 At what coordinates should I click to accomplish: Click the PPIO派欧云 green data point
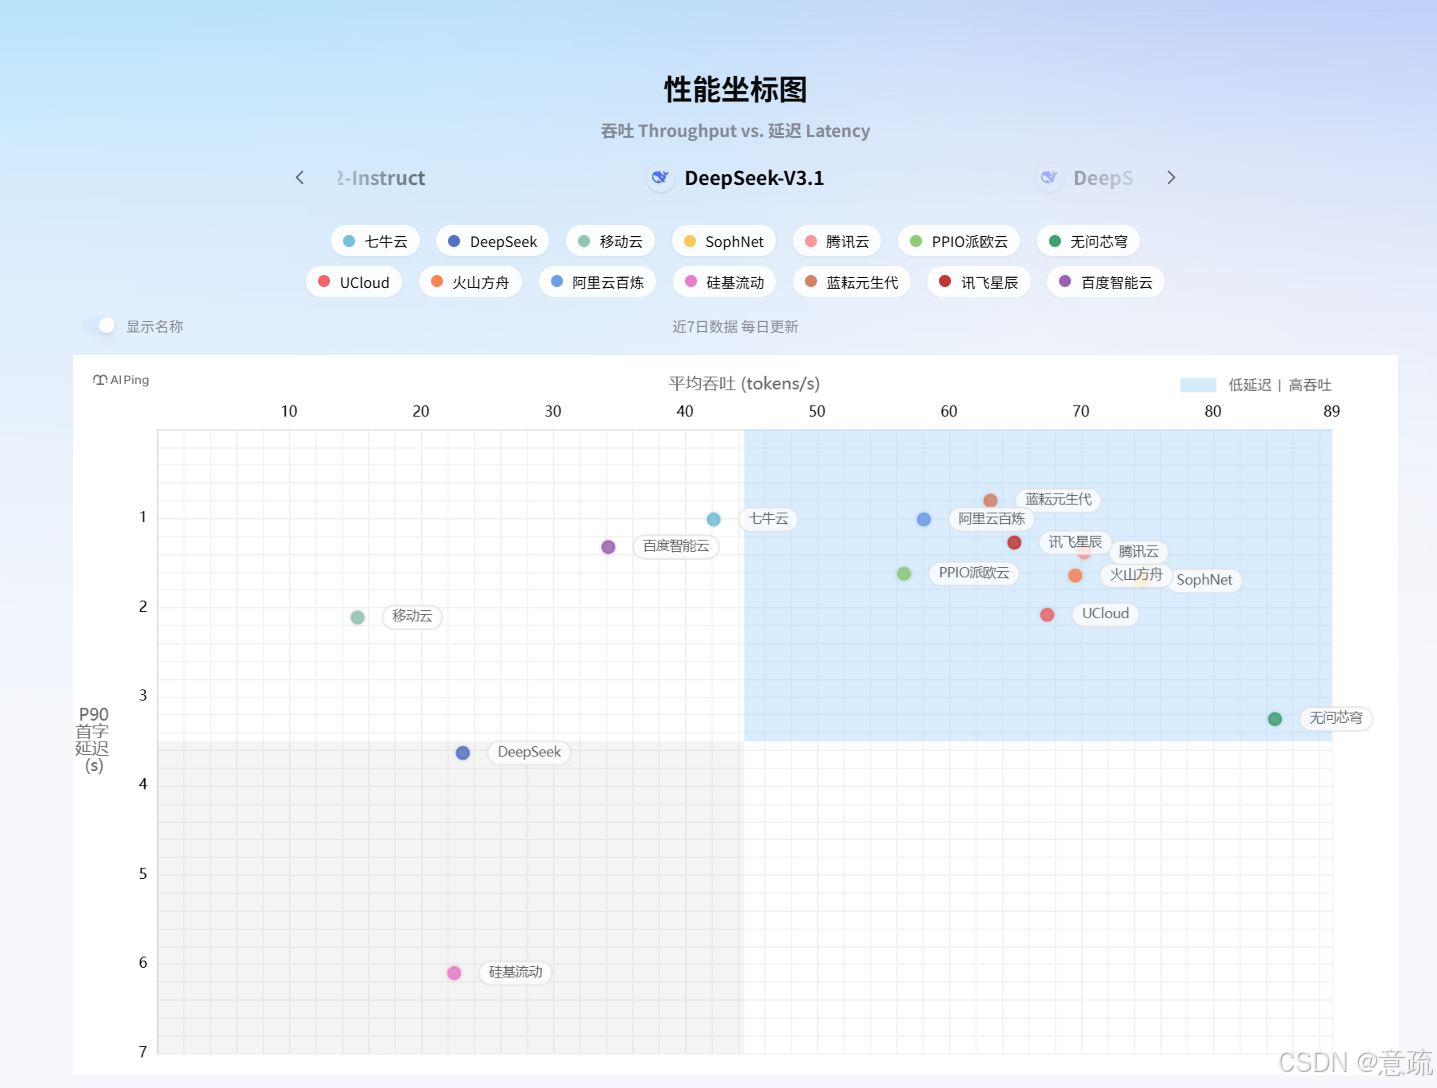tap(904, 573)
